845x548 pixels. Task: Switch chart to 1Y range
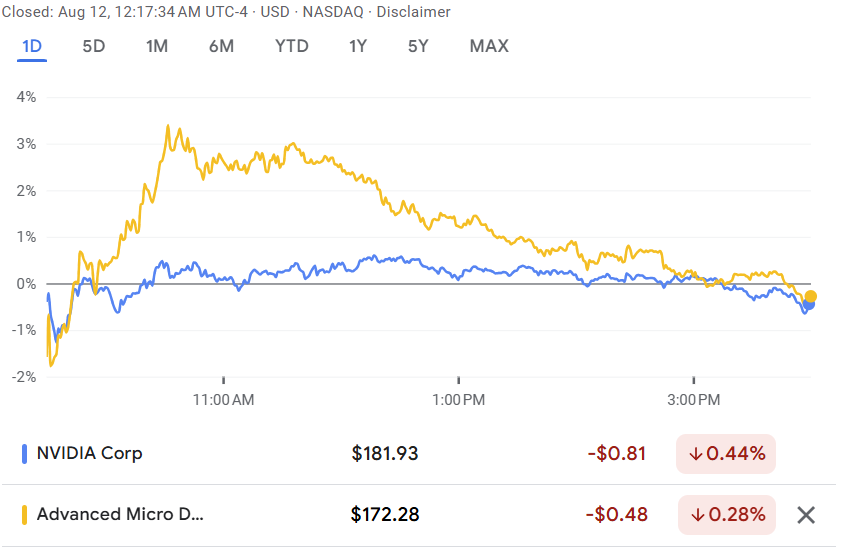pyautogui.click(x=358, y=46)
